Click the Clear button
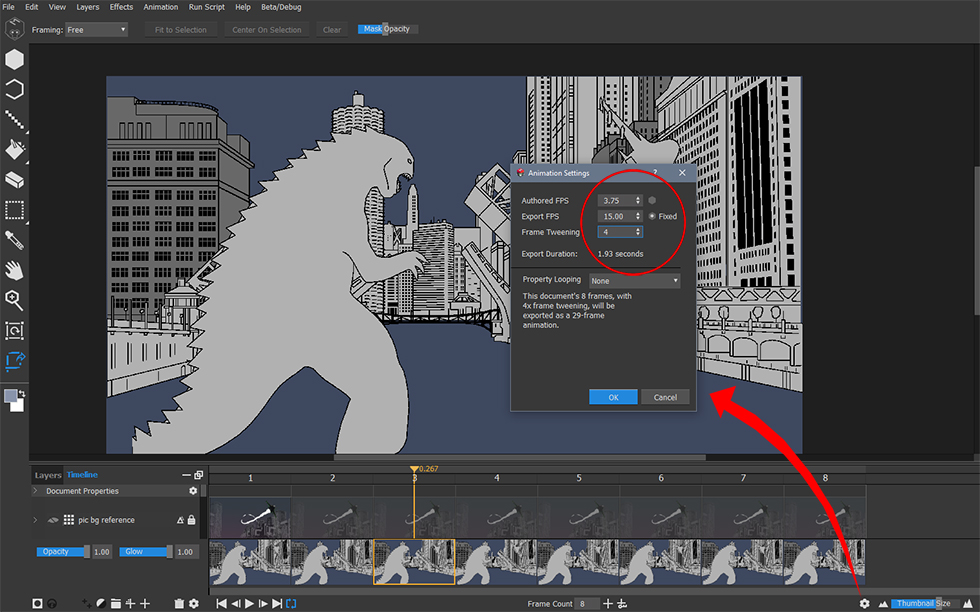980x612 pixels. 332,29
